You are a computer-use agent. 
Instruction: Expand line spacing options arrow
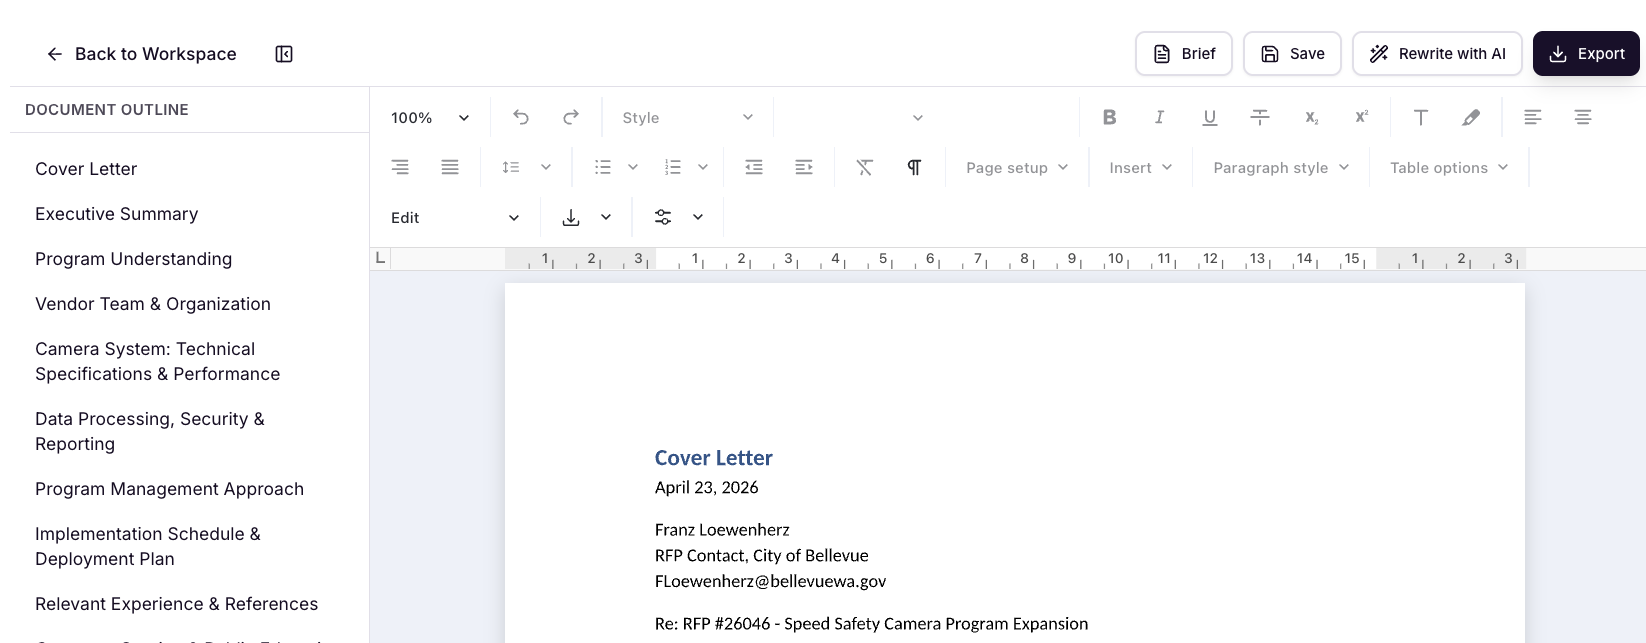pos(546,167)
